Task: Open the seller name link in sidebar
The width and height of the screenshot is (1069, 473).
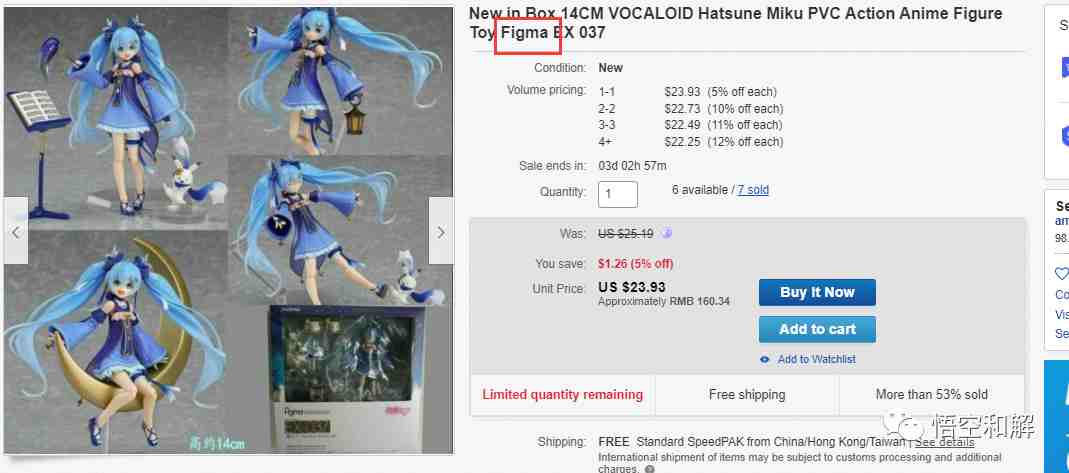Action: click(1062, 221)
